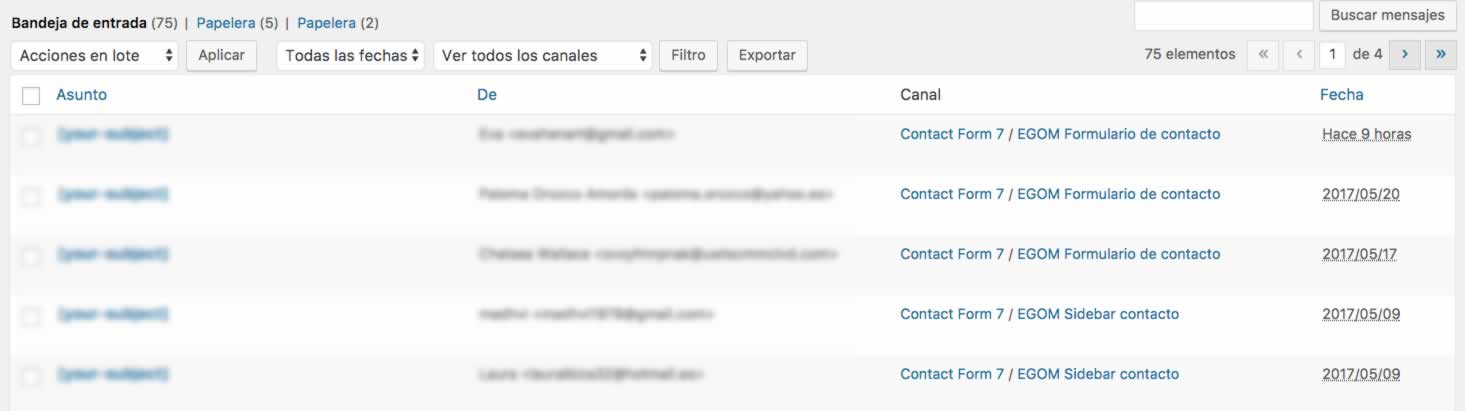
Task: Go to first page of messages
Action: [x=1263, y=55]
